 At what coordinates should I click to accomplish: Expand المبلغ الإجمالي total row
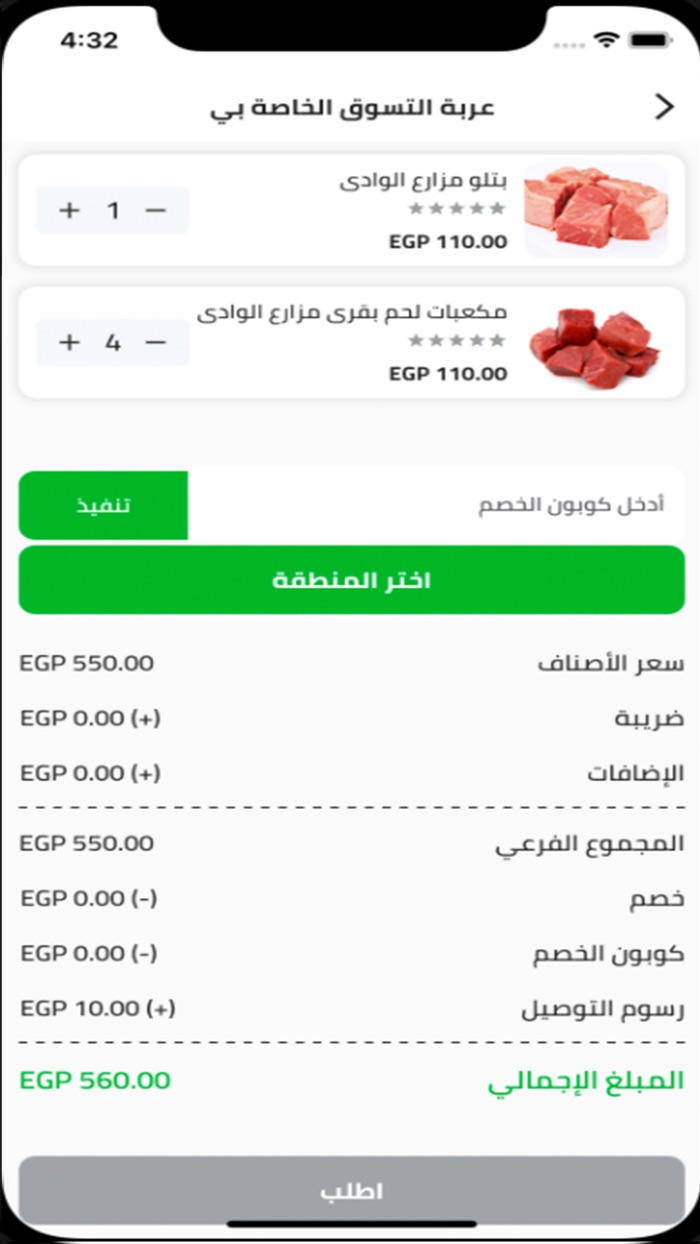[x=350, y=1080]
